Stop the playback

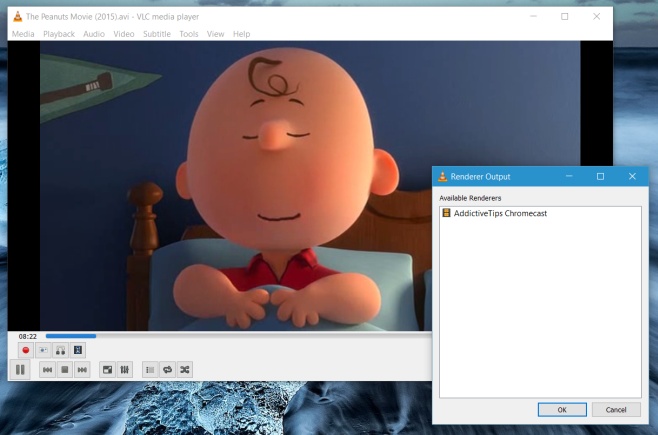click(x=65, y=370)
